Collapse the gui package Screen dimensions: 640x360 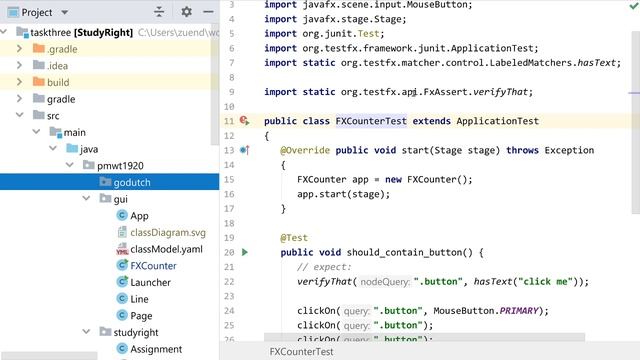86,199
